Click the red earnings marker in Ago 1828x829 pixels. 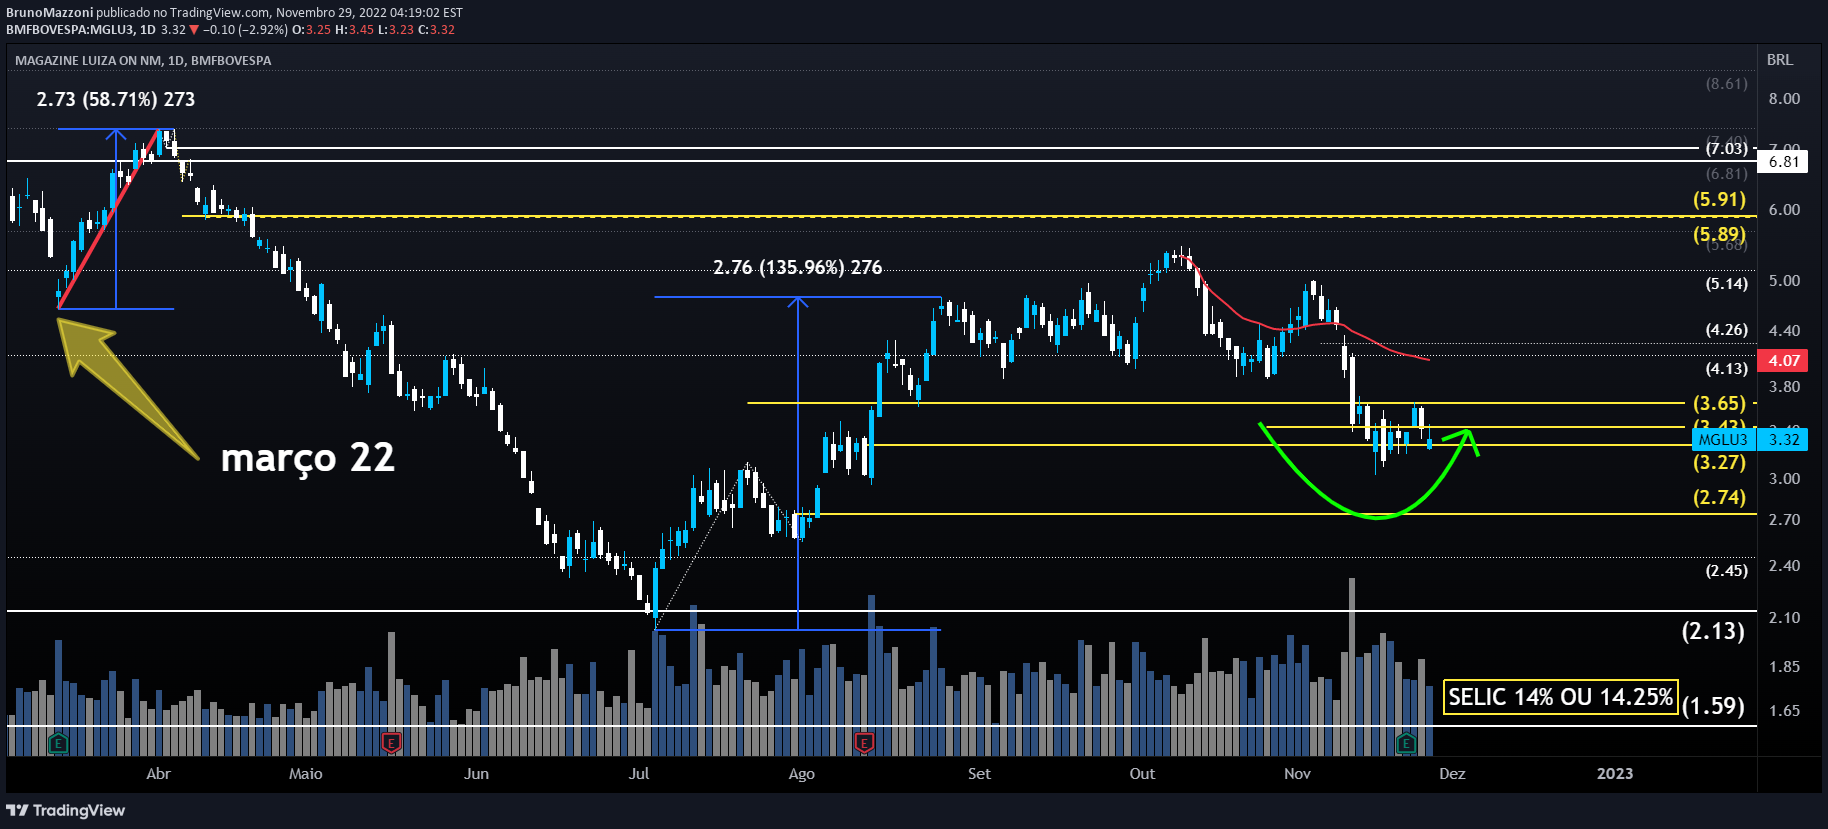tap(864, 743)
